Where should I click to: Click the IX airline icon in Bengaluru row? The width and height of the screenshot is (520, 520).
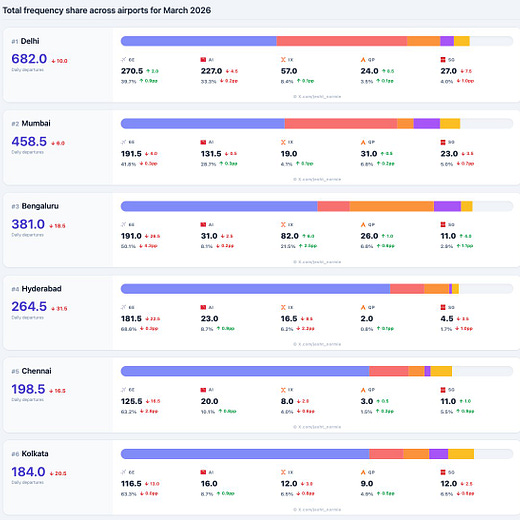pyautogui.click(x=283, y=225)
